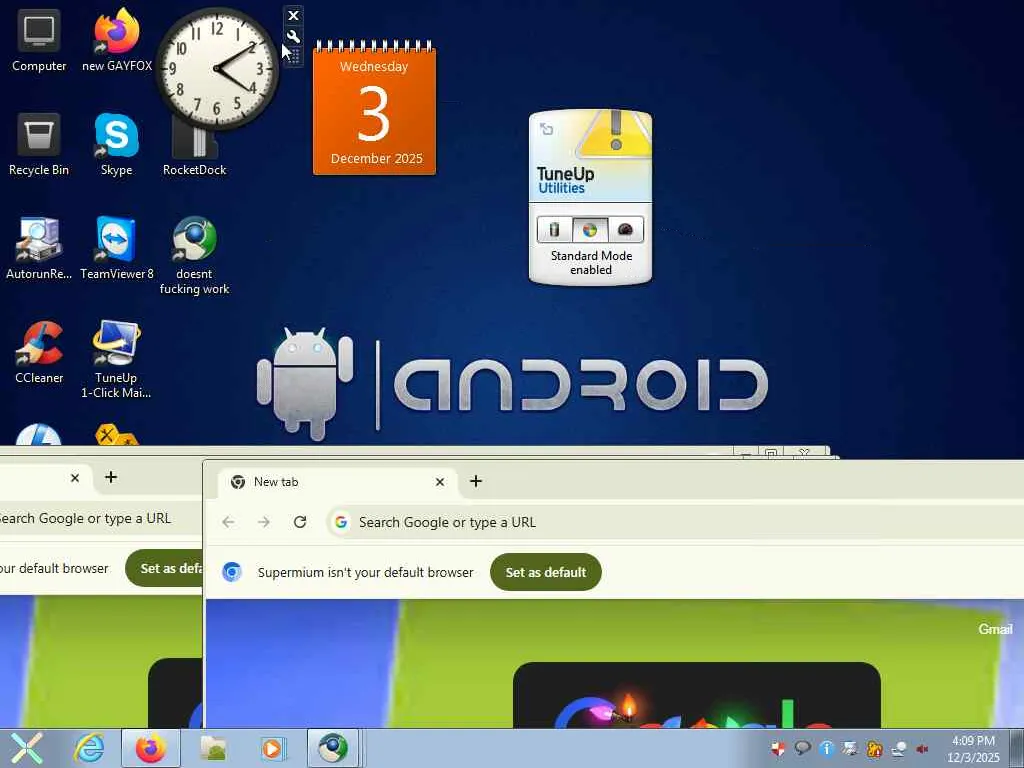Click the back arrow in the front Supermium window
Screen dimensions: 1024x768
click(x=228, y=522)
